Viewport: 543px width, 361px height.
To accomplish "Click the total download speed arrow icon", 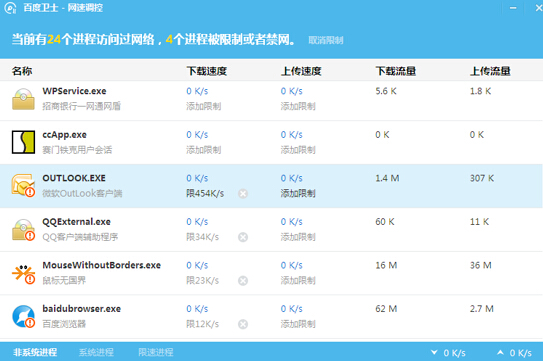I will pyautogui.click(x=434, y=353).
